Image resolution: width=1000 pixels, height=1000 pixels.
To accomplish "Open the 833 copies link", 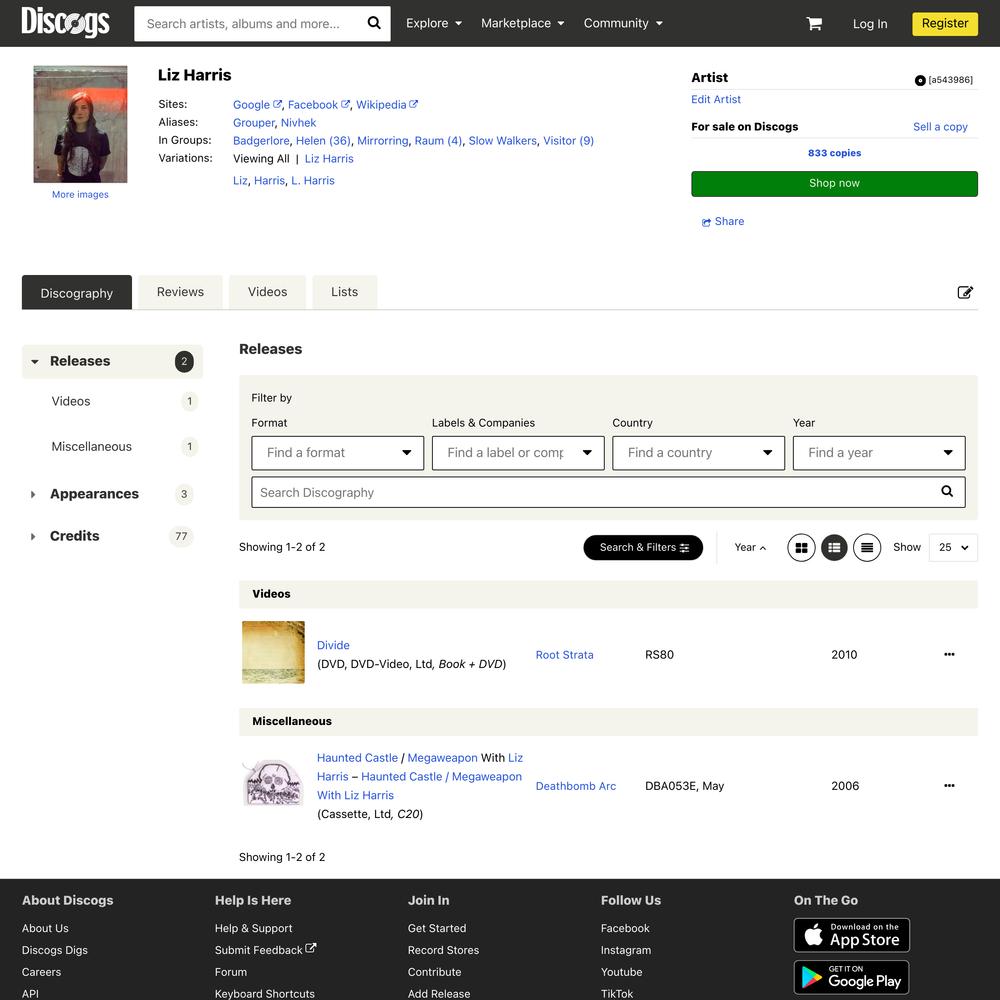I will click(834, 153).
